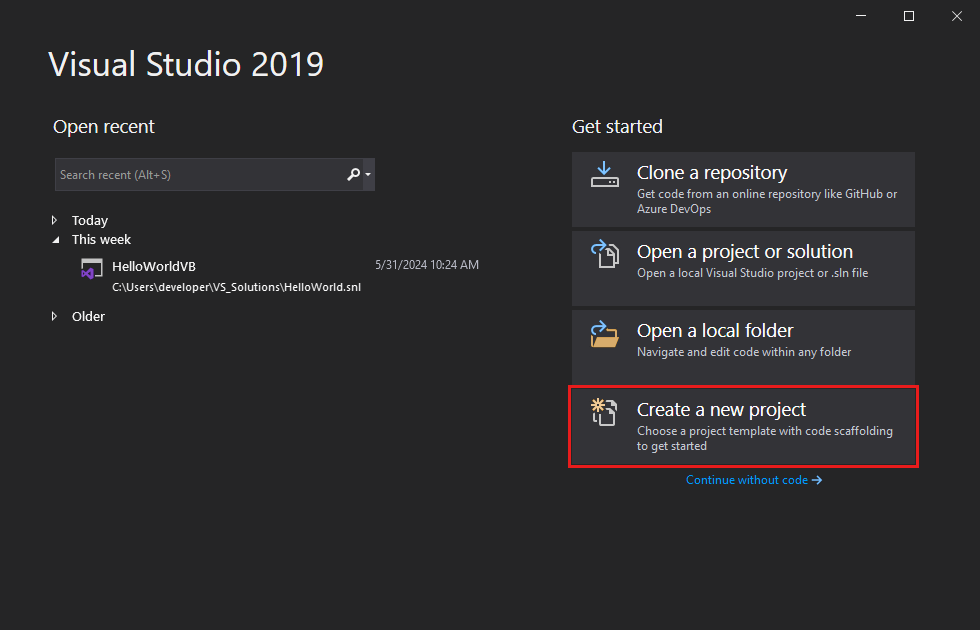Collapse the This week group
This screenshot has width=980, height=630.
point(55,239)
